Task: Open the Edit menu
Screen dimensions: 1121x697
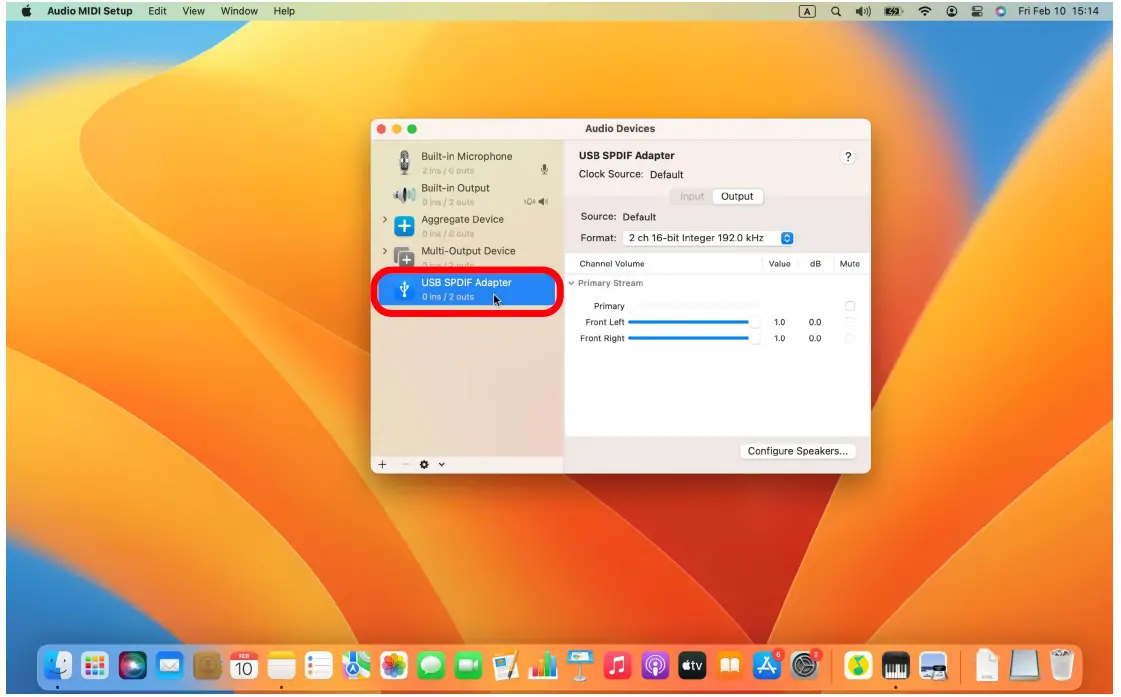Action: 157,11
